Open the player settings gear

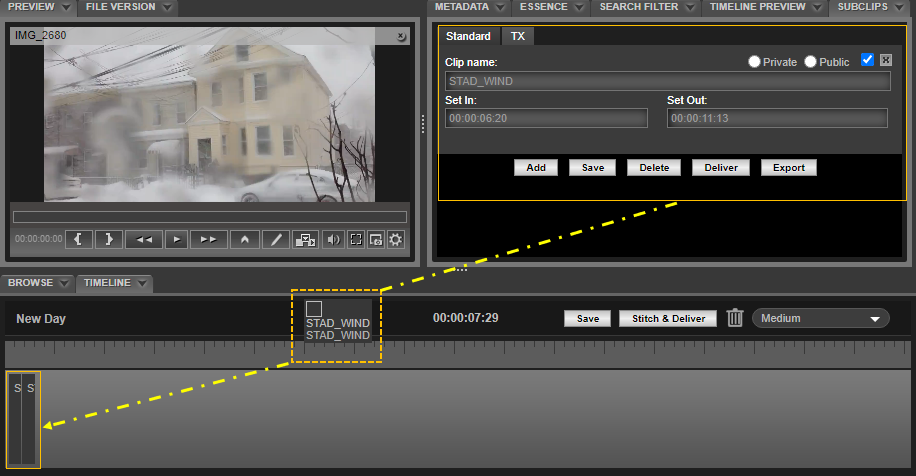pyautogui.click(x=395, y=239)
